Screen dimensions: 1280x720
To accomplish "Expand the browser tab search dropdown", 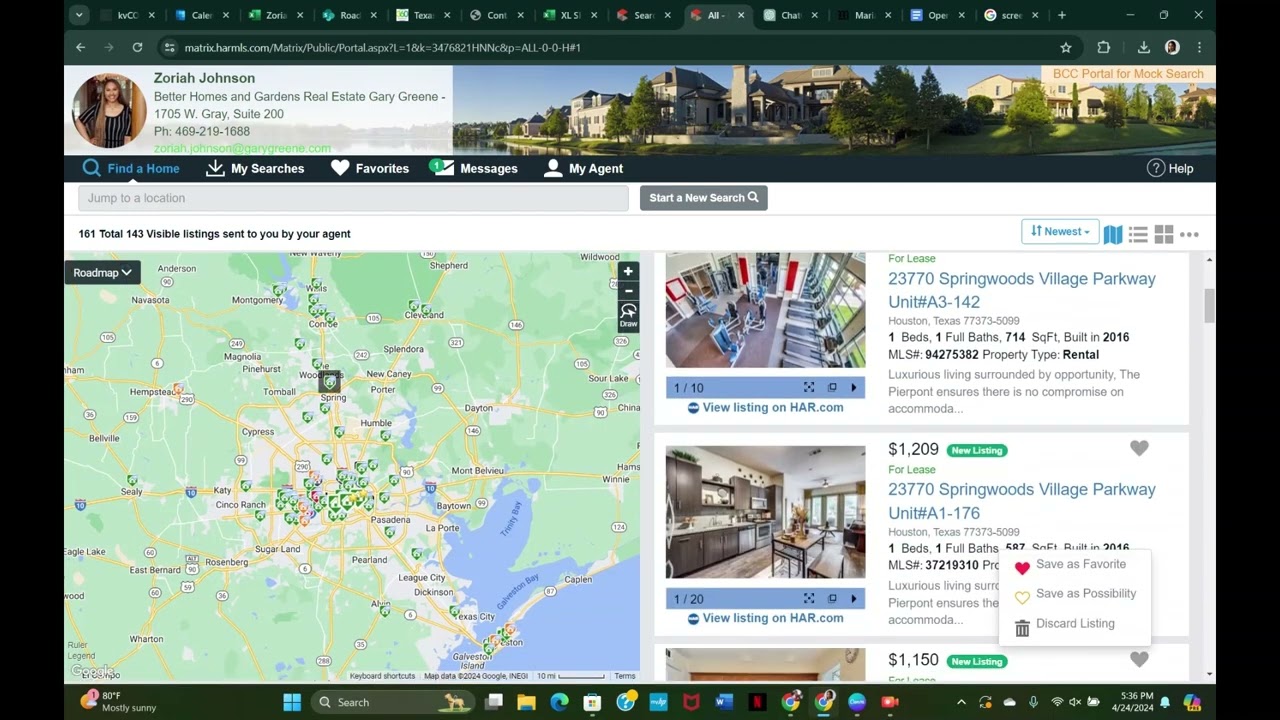I will pyautogui.click(x=79, y=15).
